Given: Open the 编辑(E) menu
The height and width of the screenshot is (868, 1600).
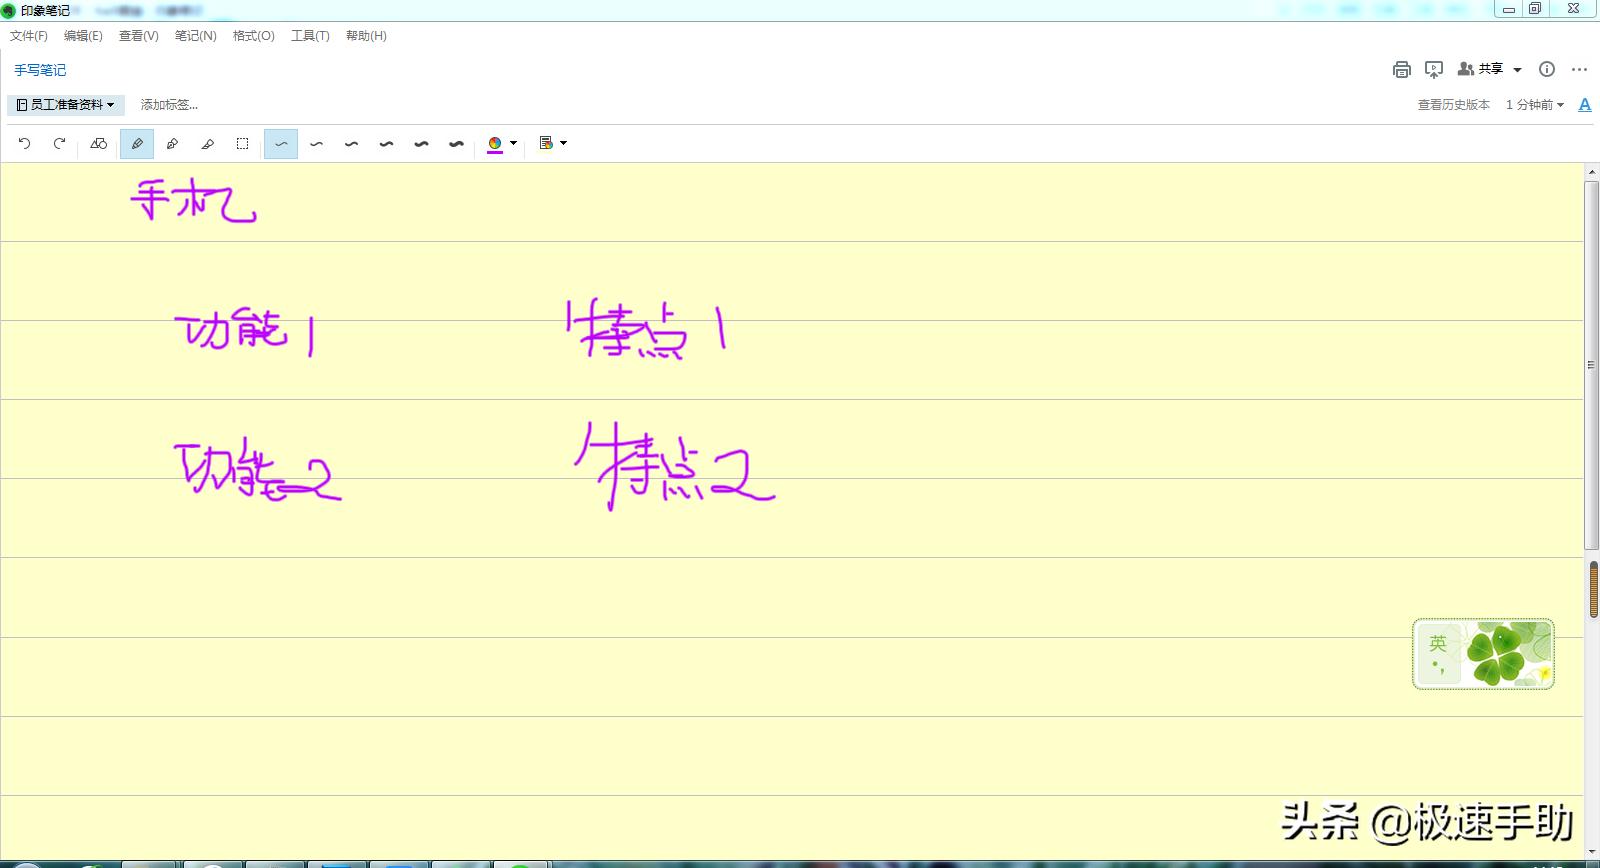Looking at the screenshot, I should point(83,36).
